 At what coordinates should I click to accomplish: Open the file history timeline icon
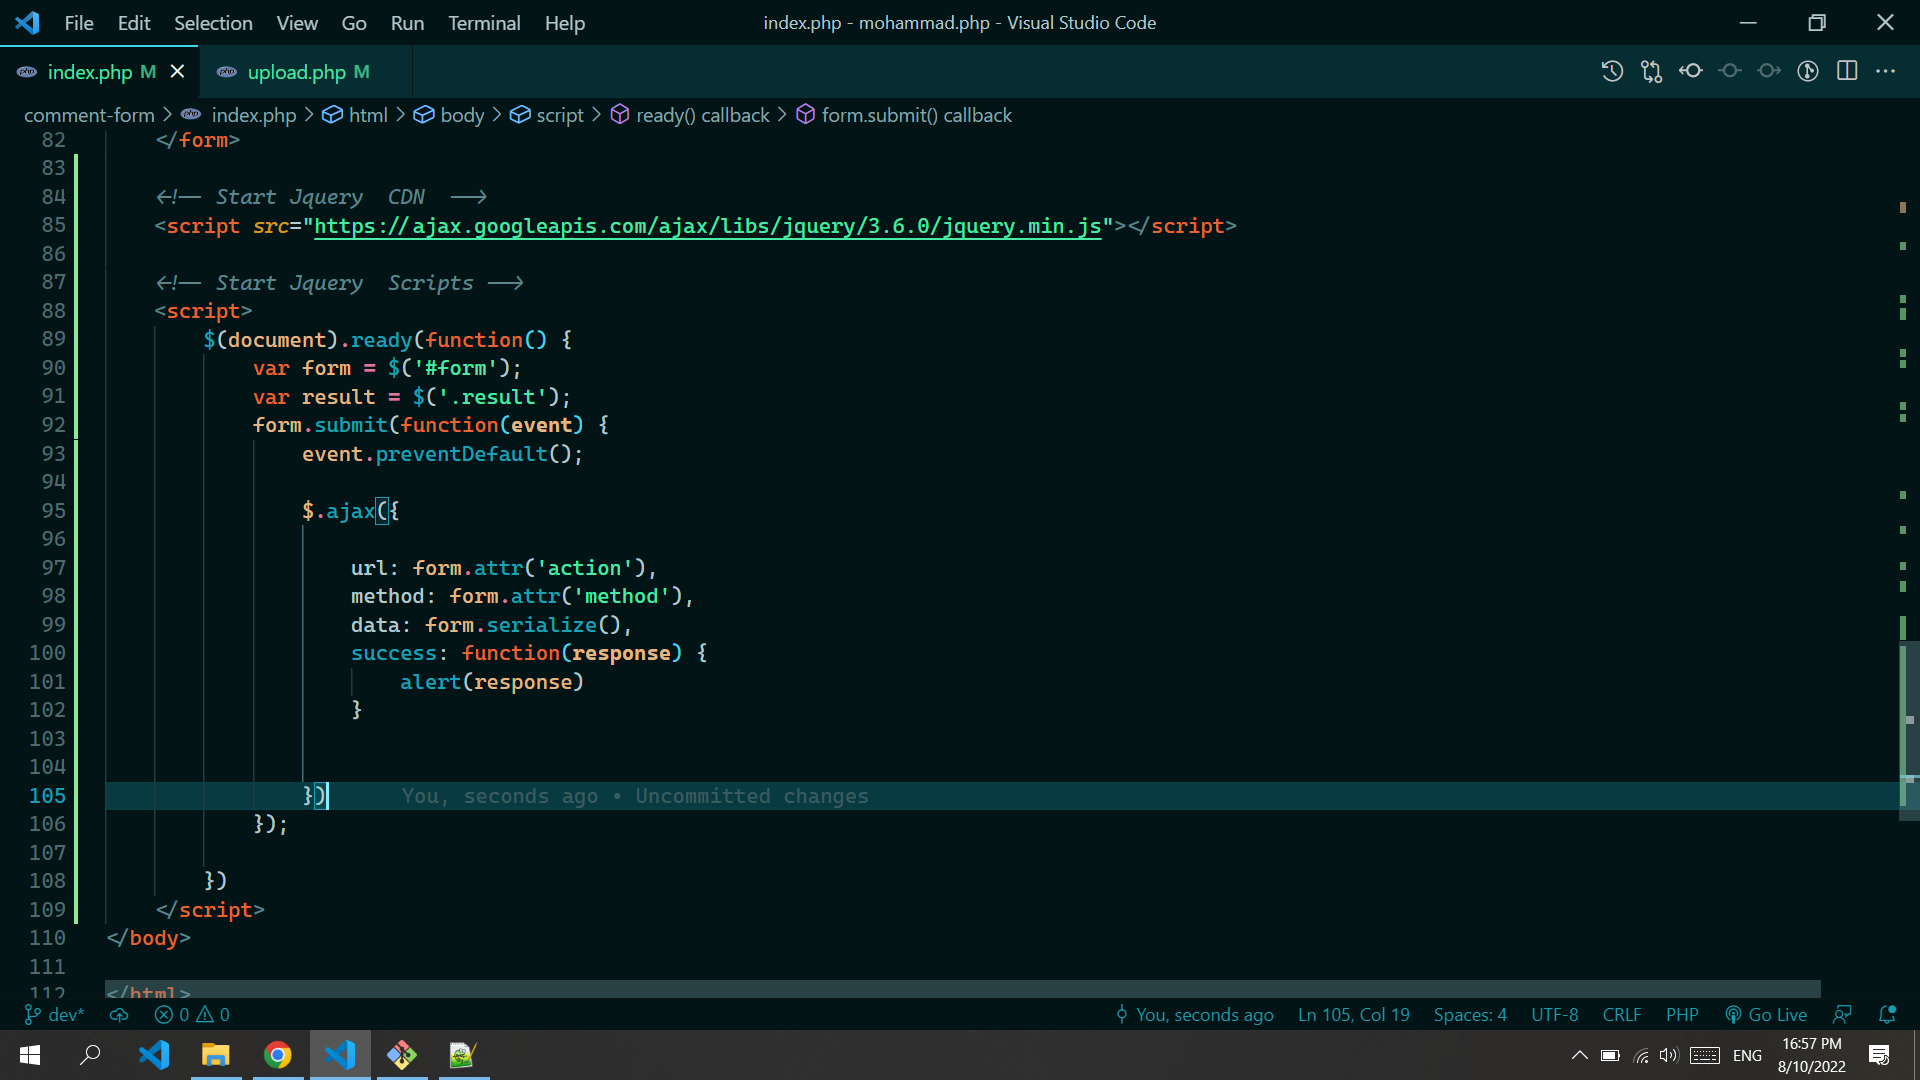[x=1612, y=71]
